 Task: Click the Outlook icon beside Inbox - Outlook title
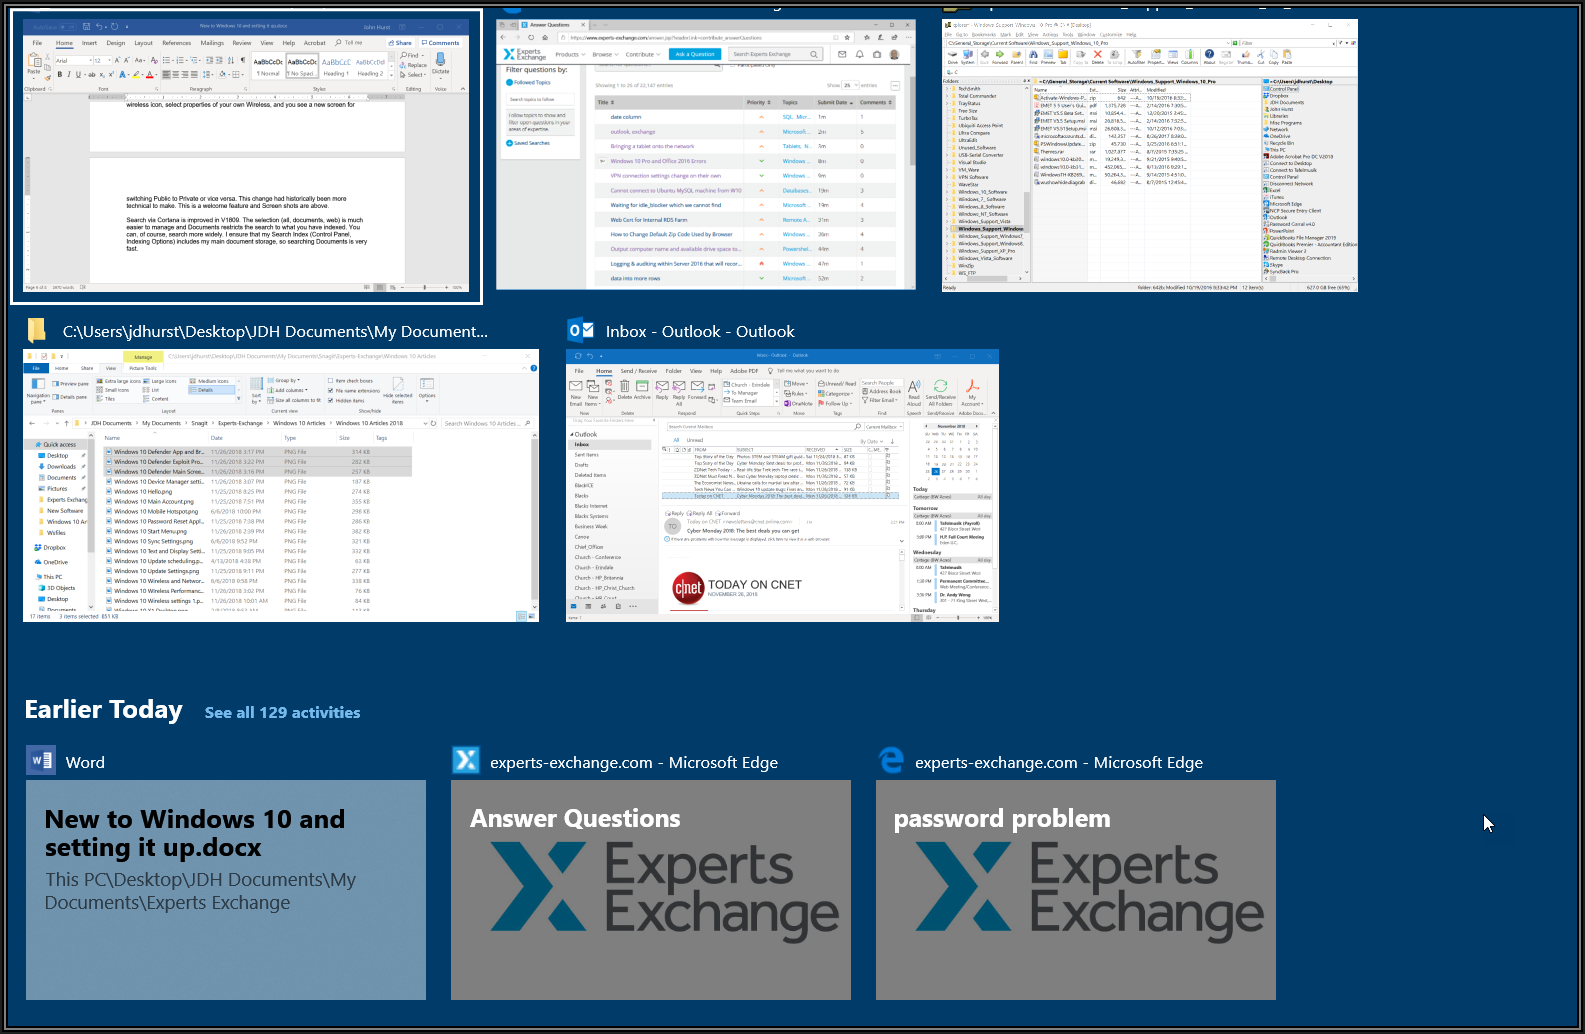click(x=580, y=331)
